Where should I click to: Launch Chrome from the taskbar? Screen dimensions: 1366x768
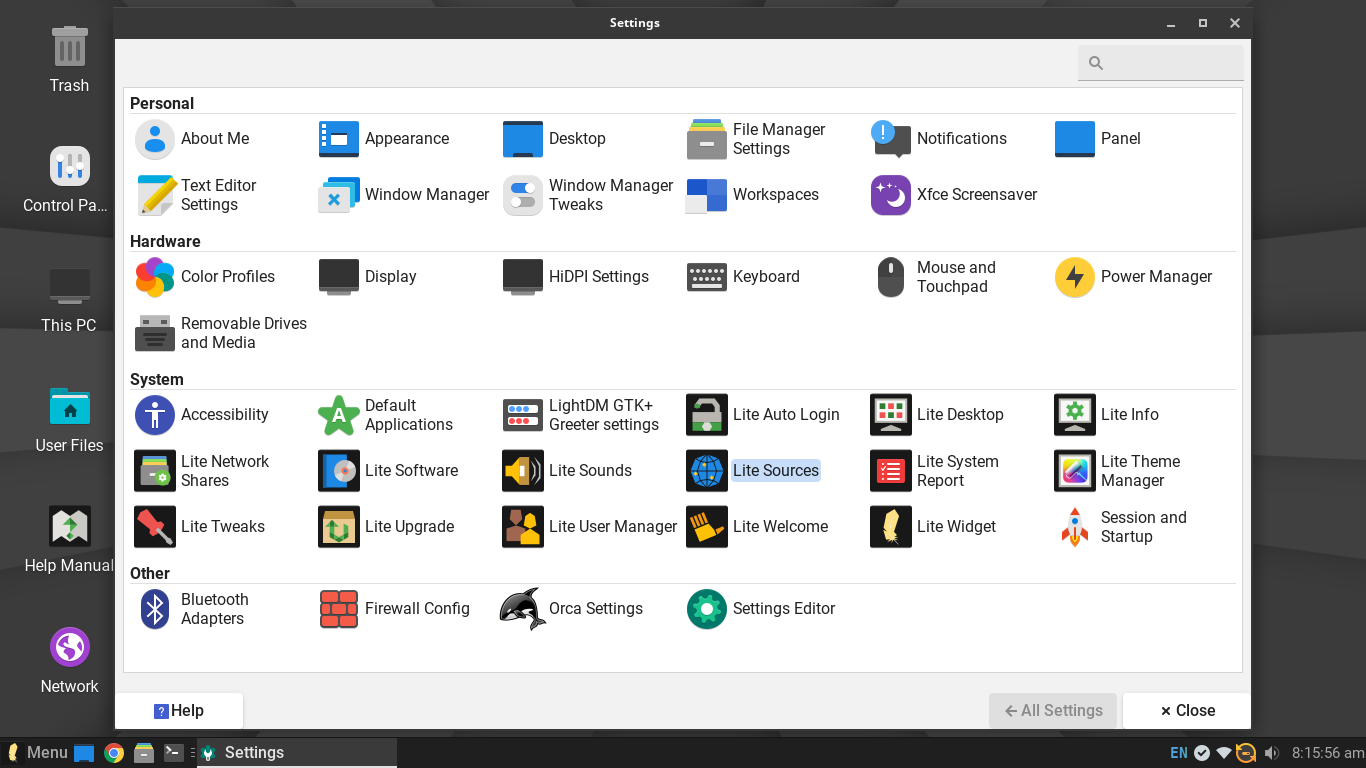[x=114, y=753]
